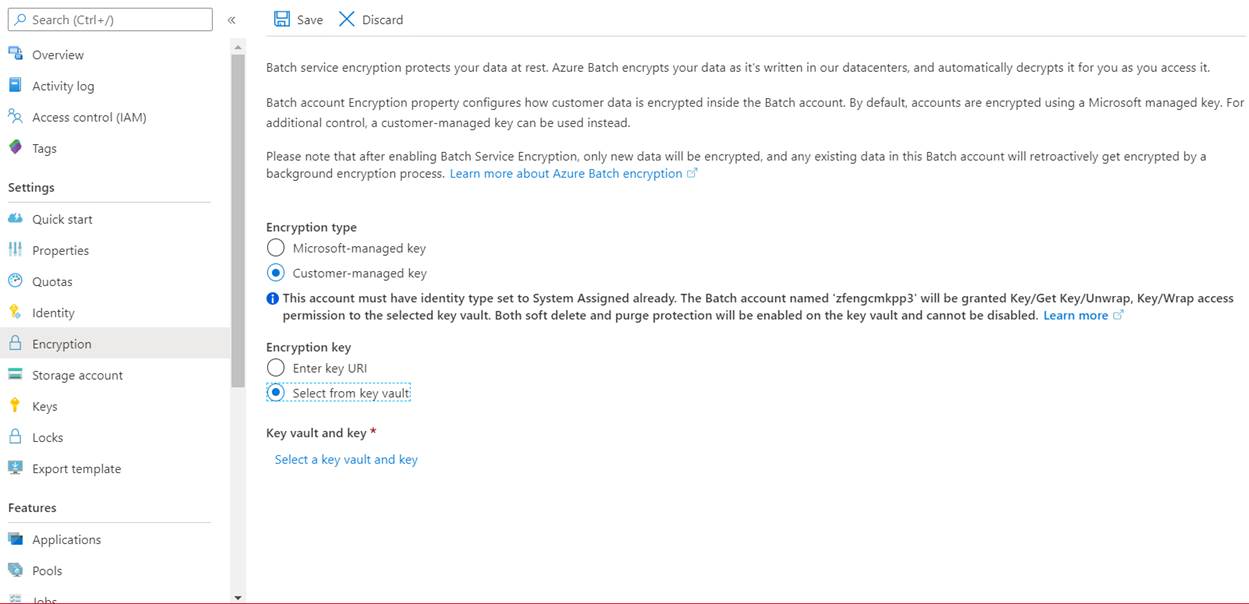Discard the current changes

point(370,19)
